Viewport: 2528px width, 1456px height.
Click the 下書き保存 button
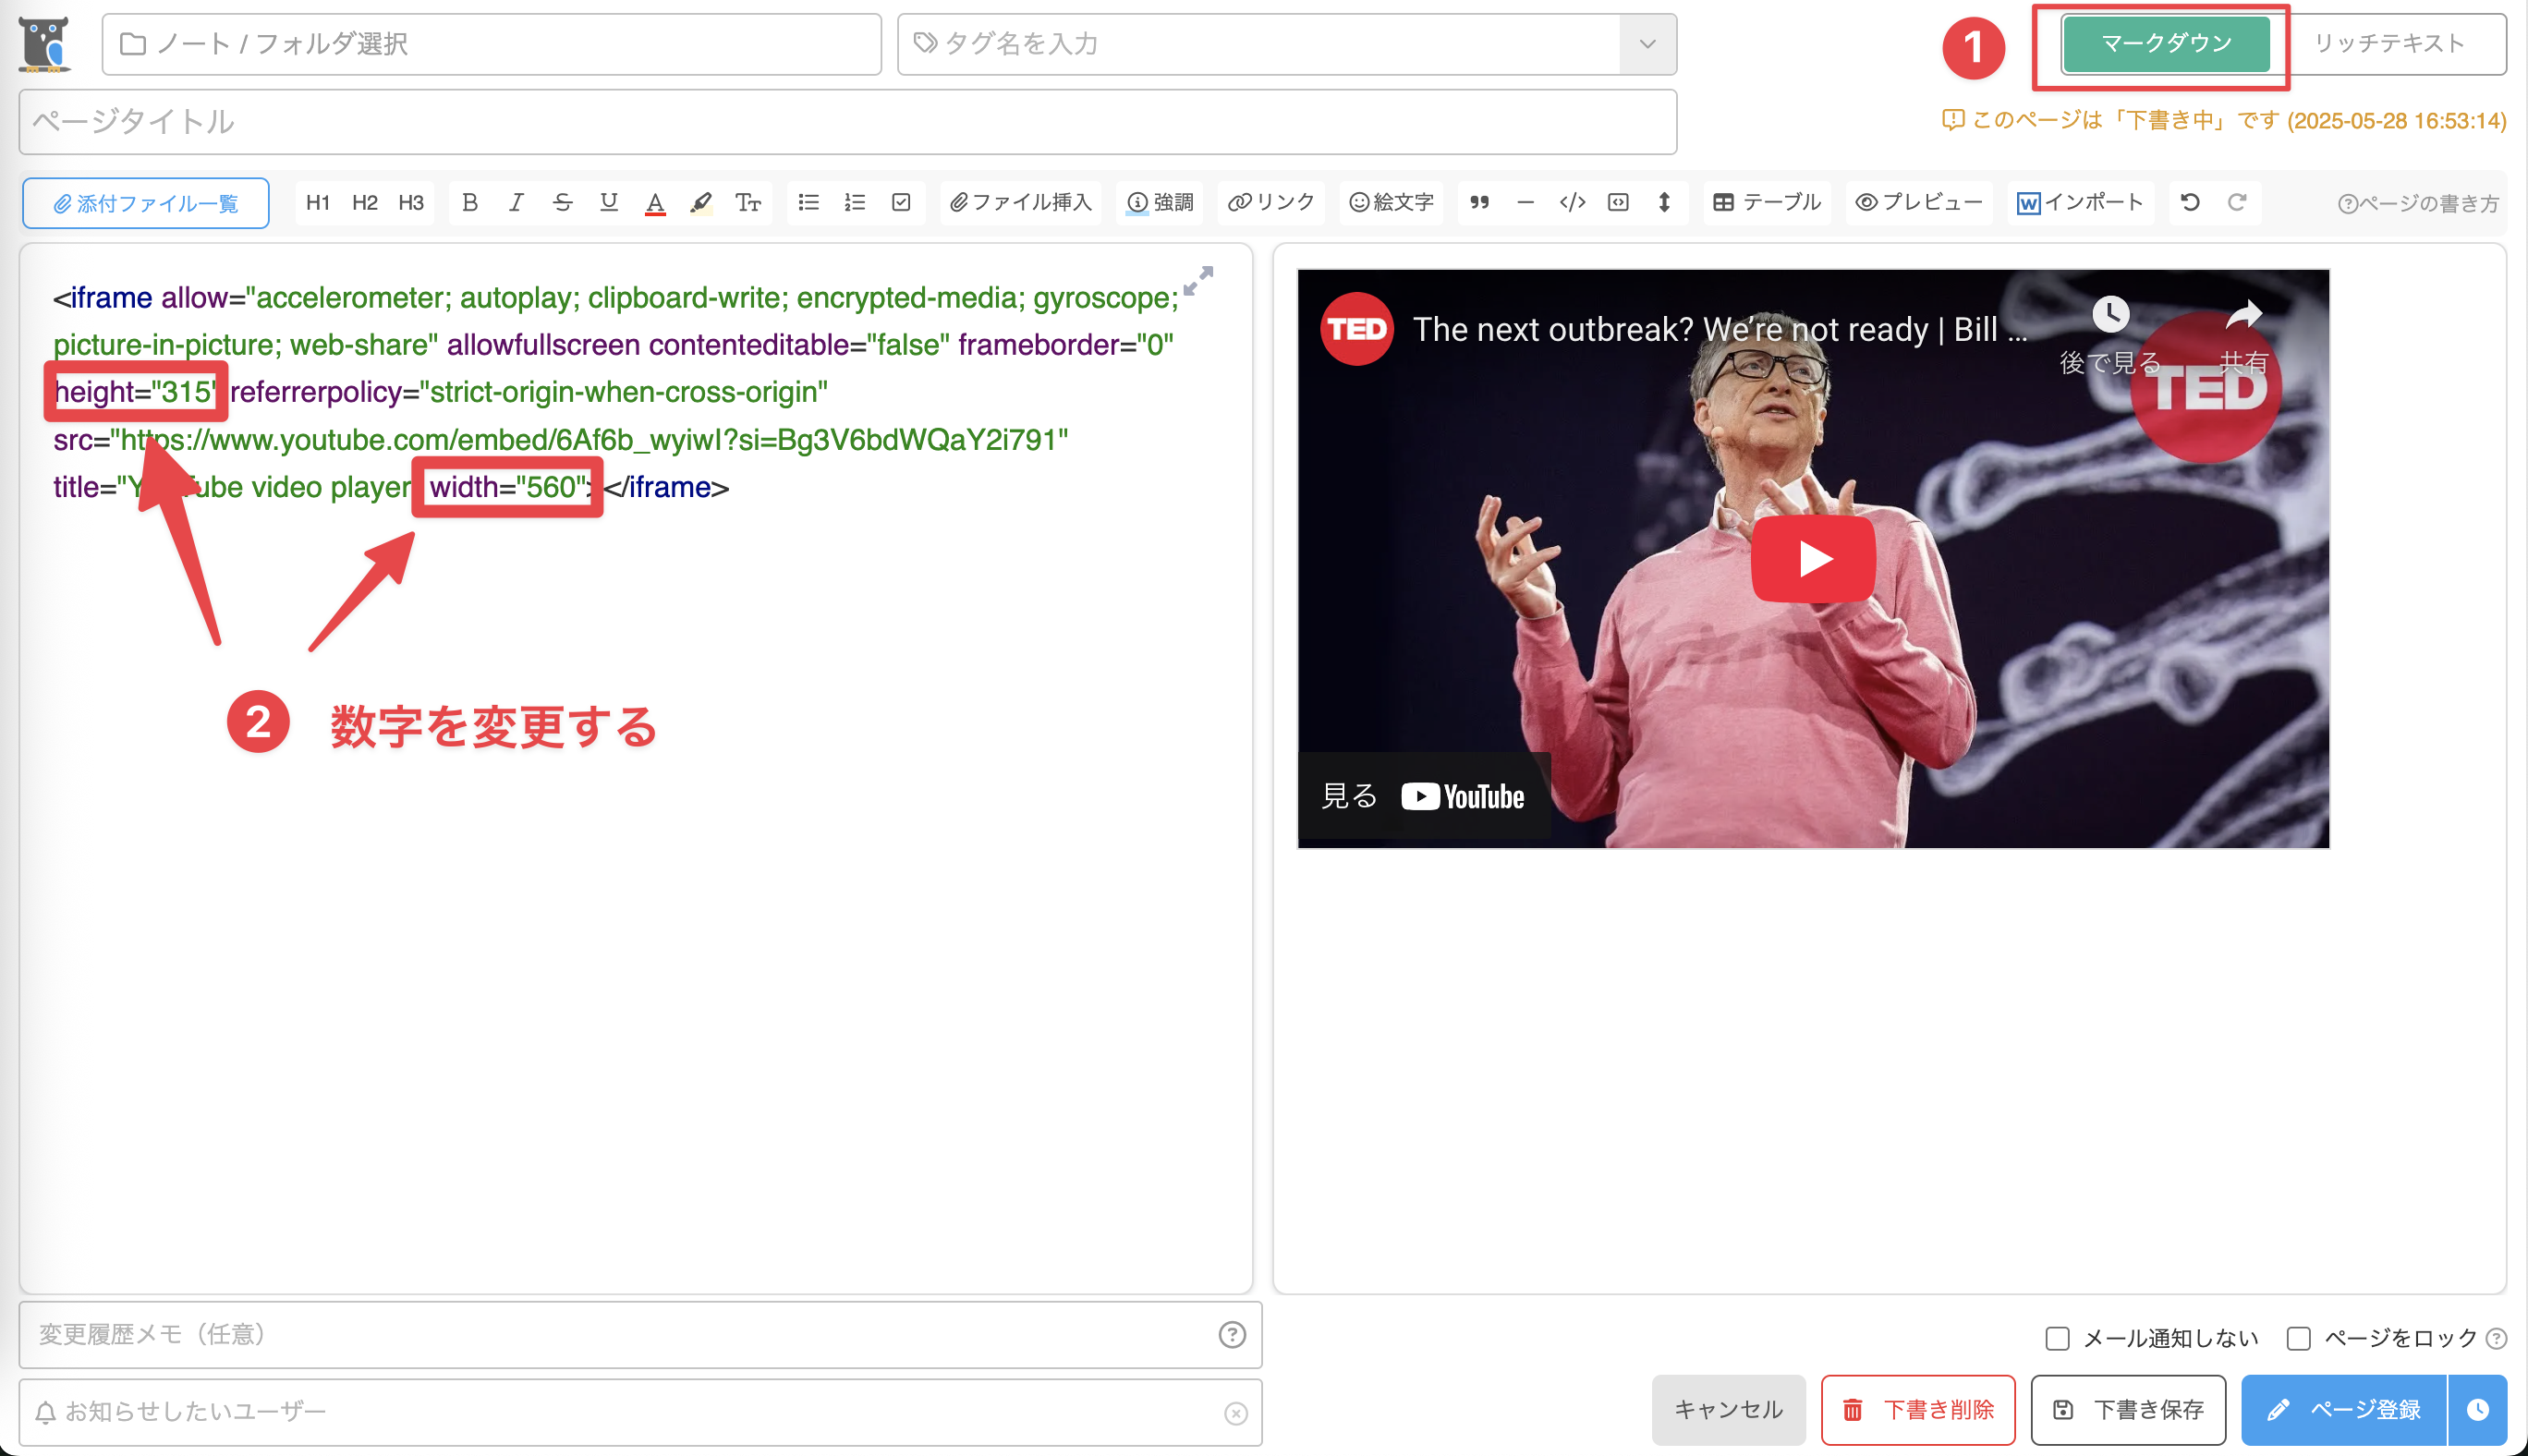click(2128, 1409)
